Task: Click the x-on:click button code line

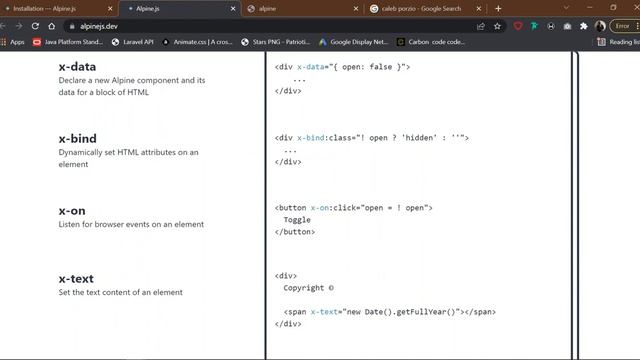Action: 353,208
